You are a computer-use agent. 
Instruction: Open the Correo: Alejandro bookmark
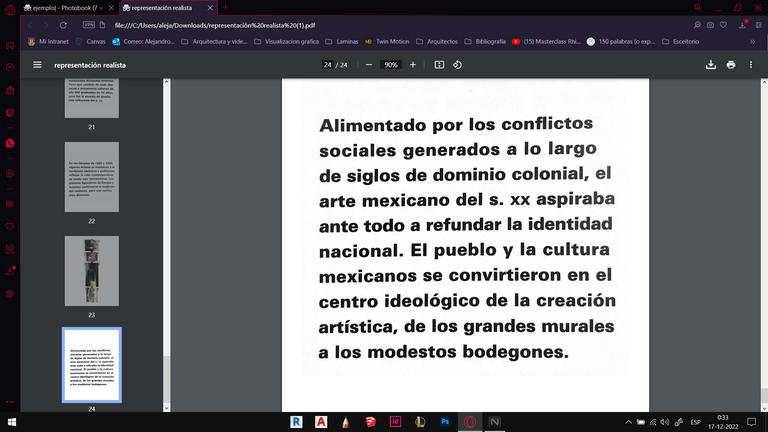[x=144, y=42]
